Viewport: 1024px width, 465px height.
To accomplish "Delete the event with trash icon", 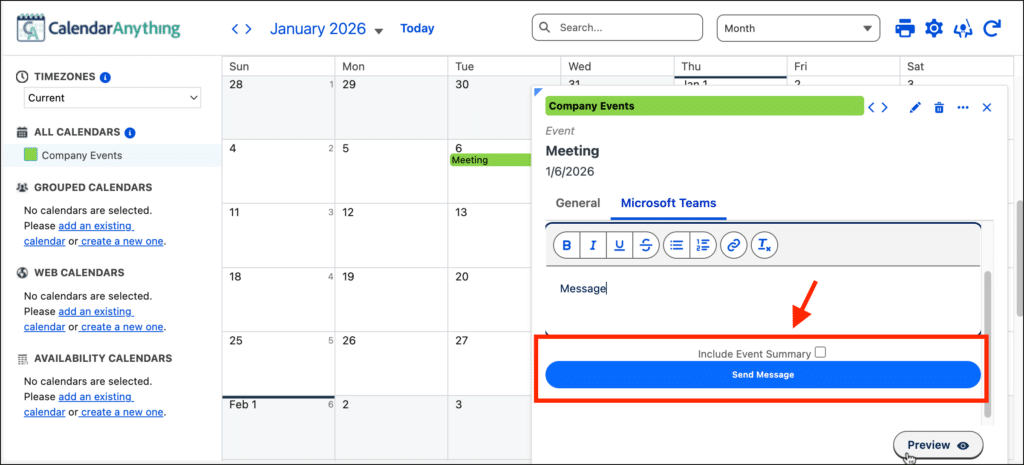I will [x=938, y=107].
